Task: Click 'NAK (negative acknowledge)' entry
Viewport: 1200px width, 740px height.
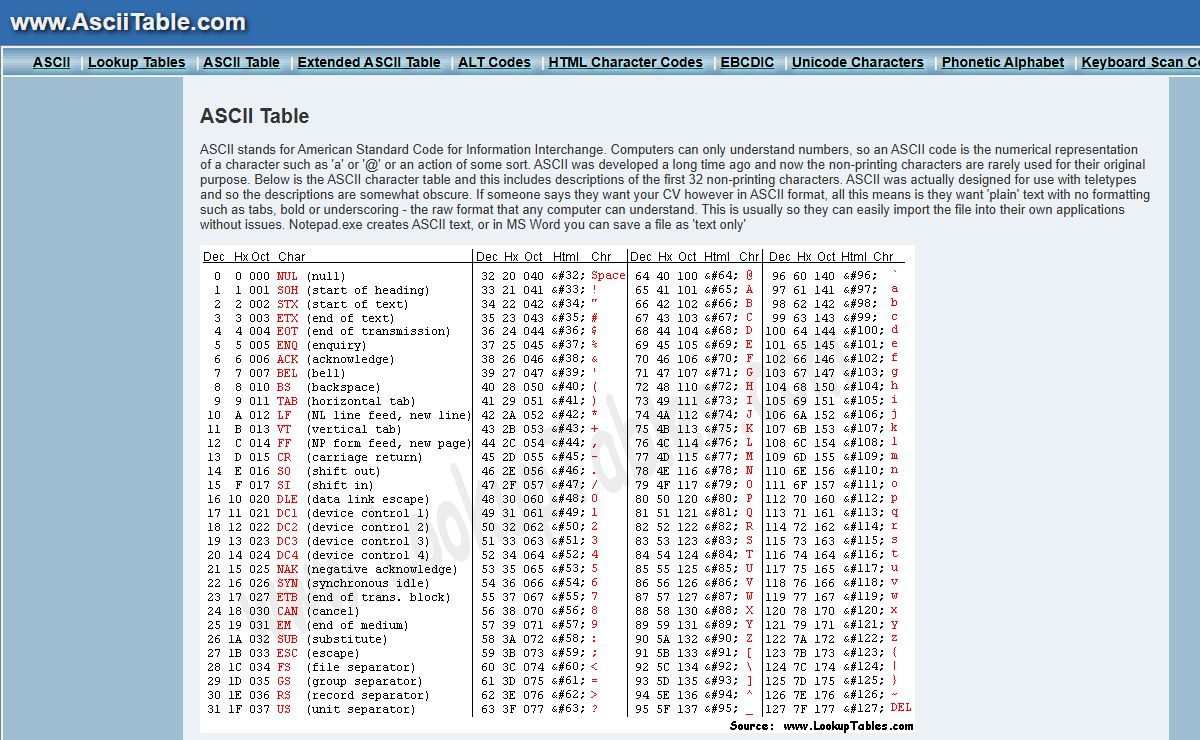Action: point(366,569)
